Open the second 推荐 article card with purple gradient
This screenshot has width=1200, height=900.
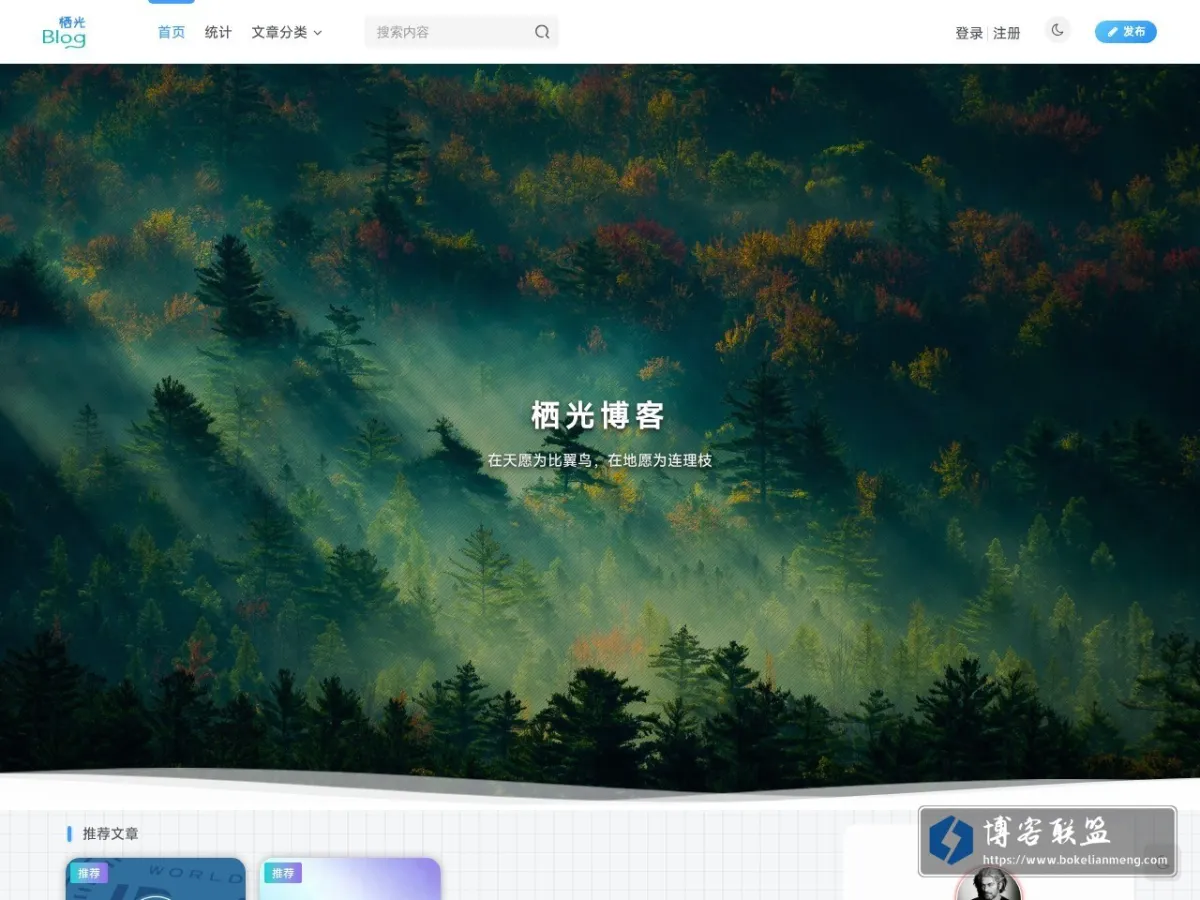coord(350,879)
